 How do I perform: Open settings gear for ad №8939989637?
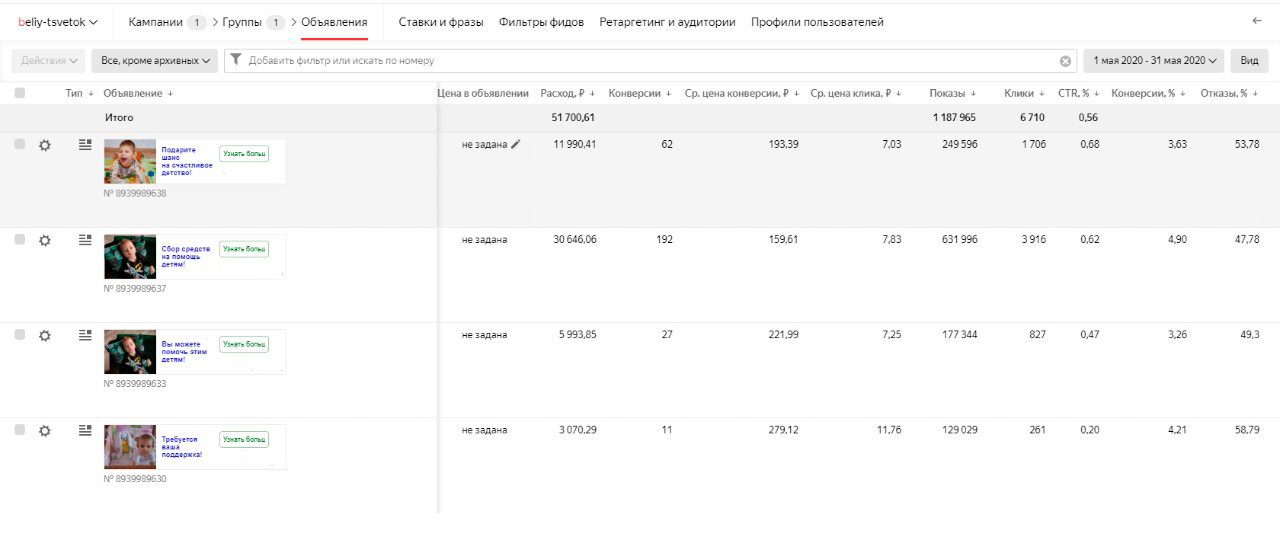point(45,240)
